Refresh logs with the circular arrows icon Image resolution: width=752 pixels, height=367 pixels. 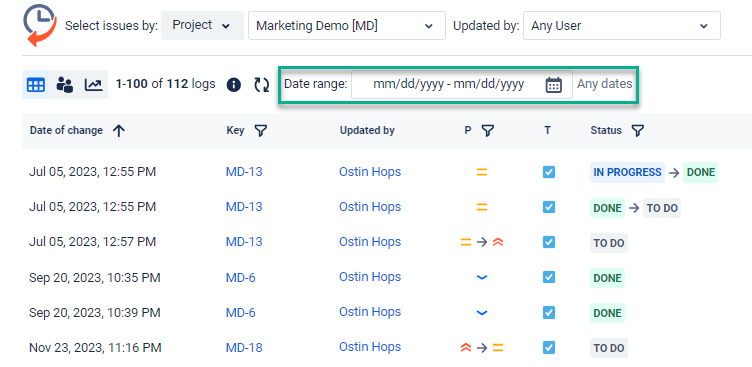(261, 85)
